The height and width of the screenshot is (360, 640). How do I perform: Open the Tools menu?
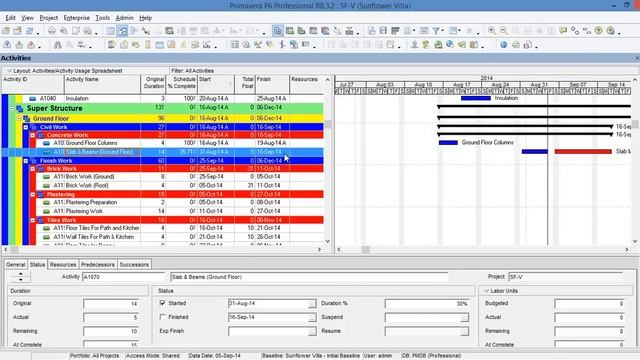(x=102, y=18)
